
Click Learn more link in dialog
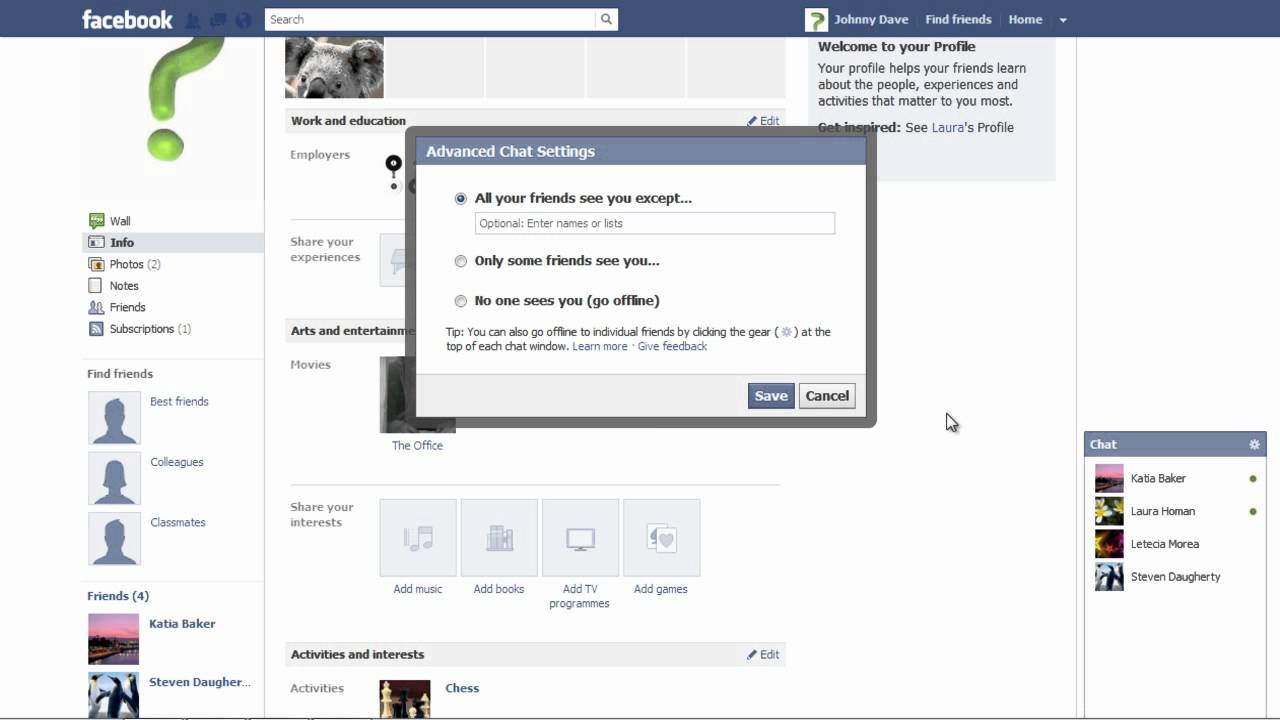point(600,346)
